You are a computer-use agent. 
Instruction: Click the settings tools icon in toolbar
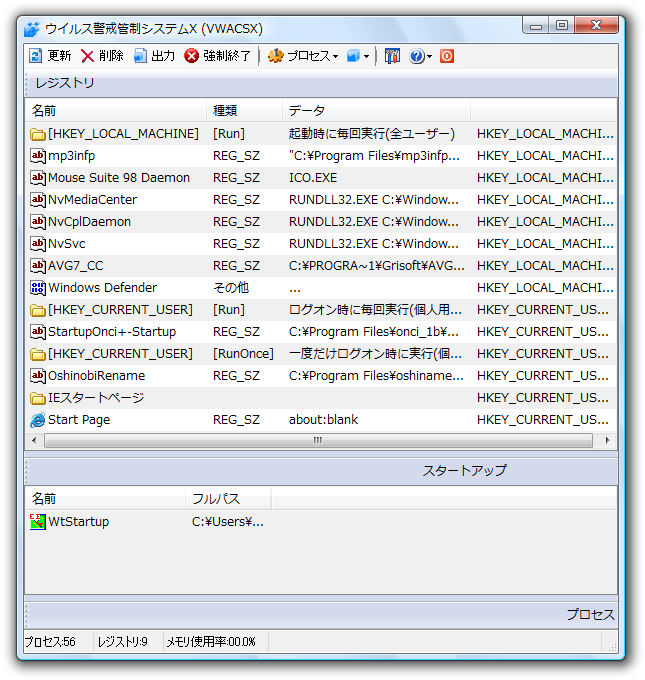(392, 56)
